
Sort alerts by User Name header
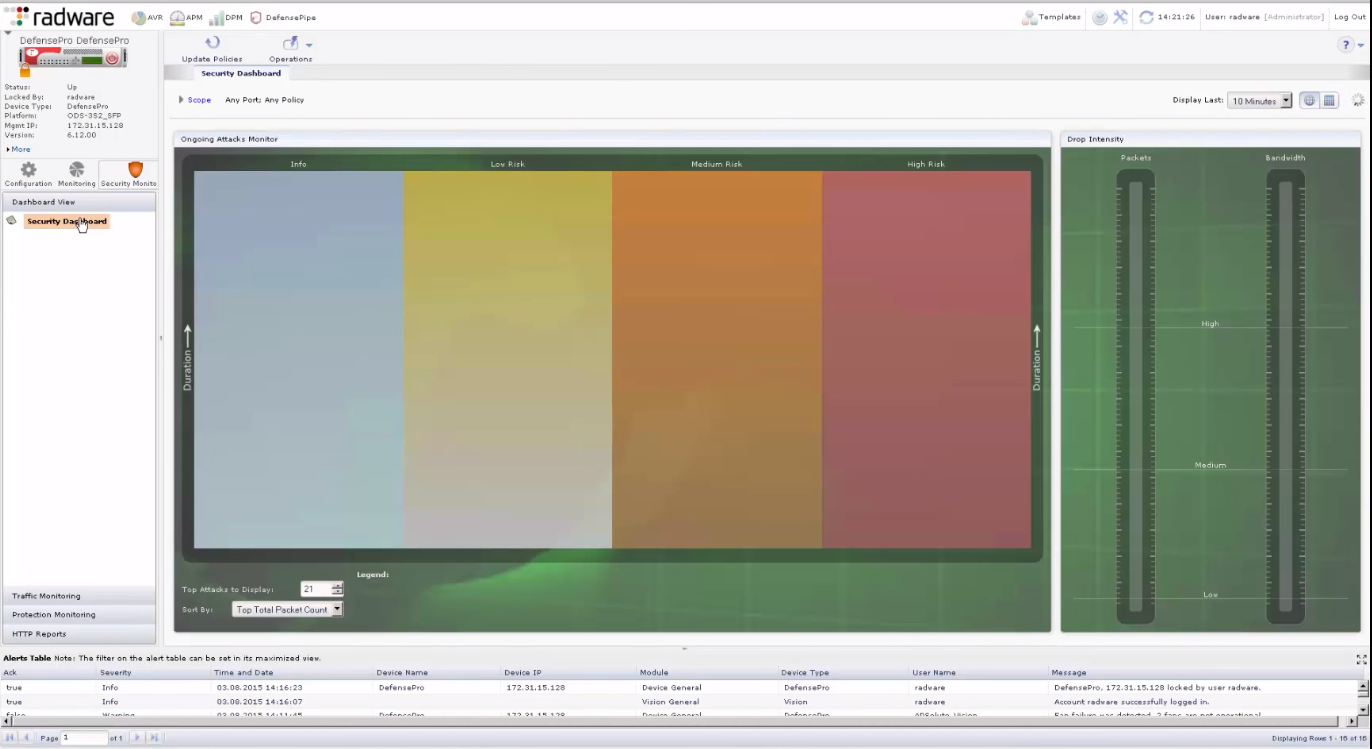[x=980, y=673]
